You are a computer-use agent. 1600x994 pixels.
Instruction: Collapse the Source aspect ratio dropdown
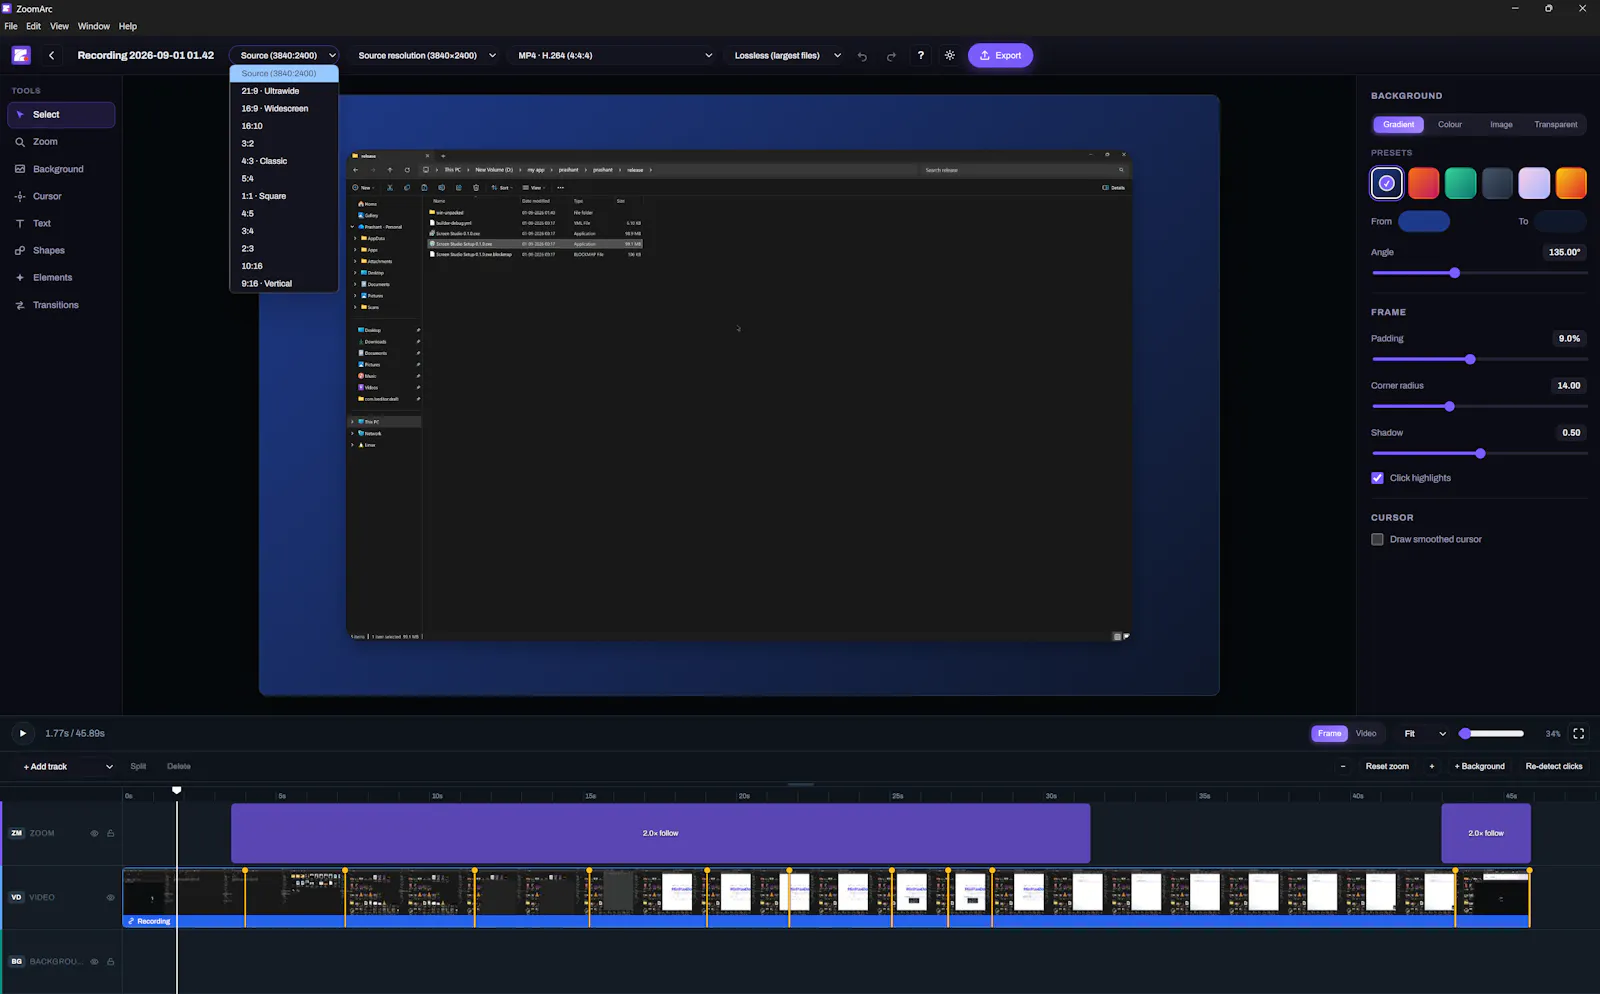point(285,56)
